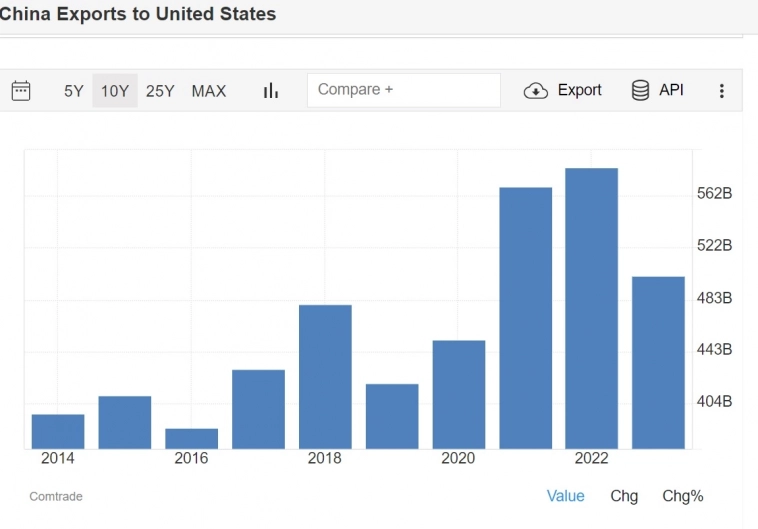Switch to the Chg view tab
The width and height of the screenshot is (758, 529).
pos(624,496)
